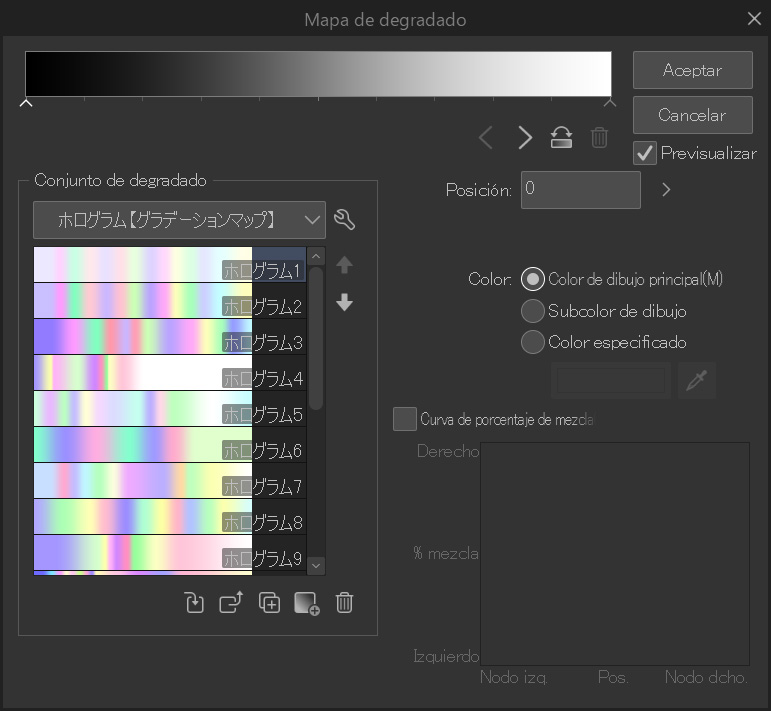Select the Subcolor de dibujo radio option
Image resolution: width=771 pixels, height=711 pixels.
[x=533, y=311]
